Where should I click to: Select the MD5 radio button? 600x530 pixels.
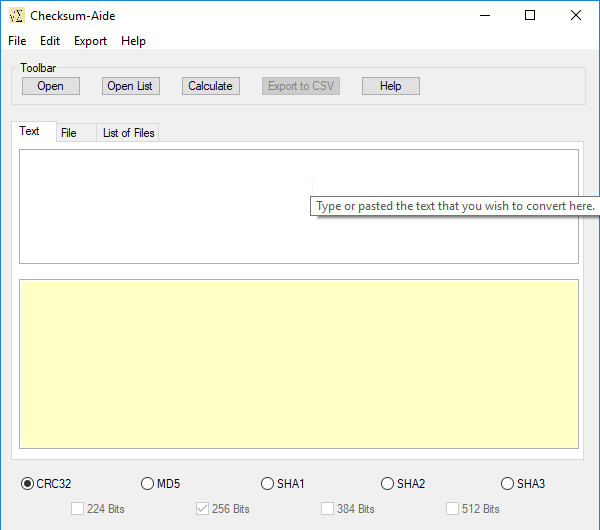160,484
